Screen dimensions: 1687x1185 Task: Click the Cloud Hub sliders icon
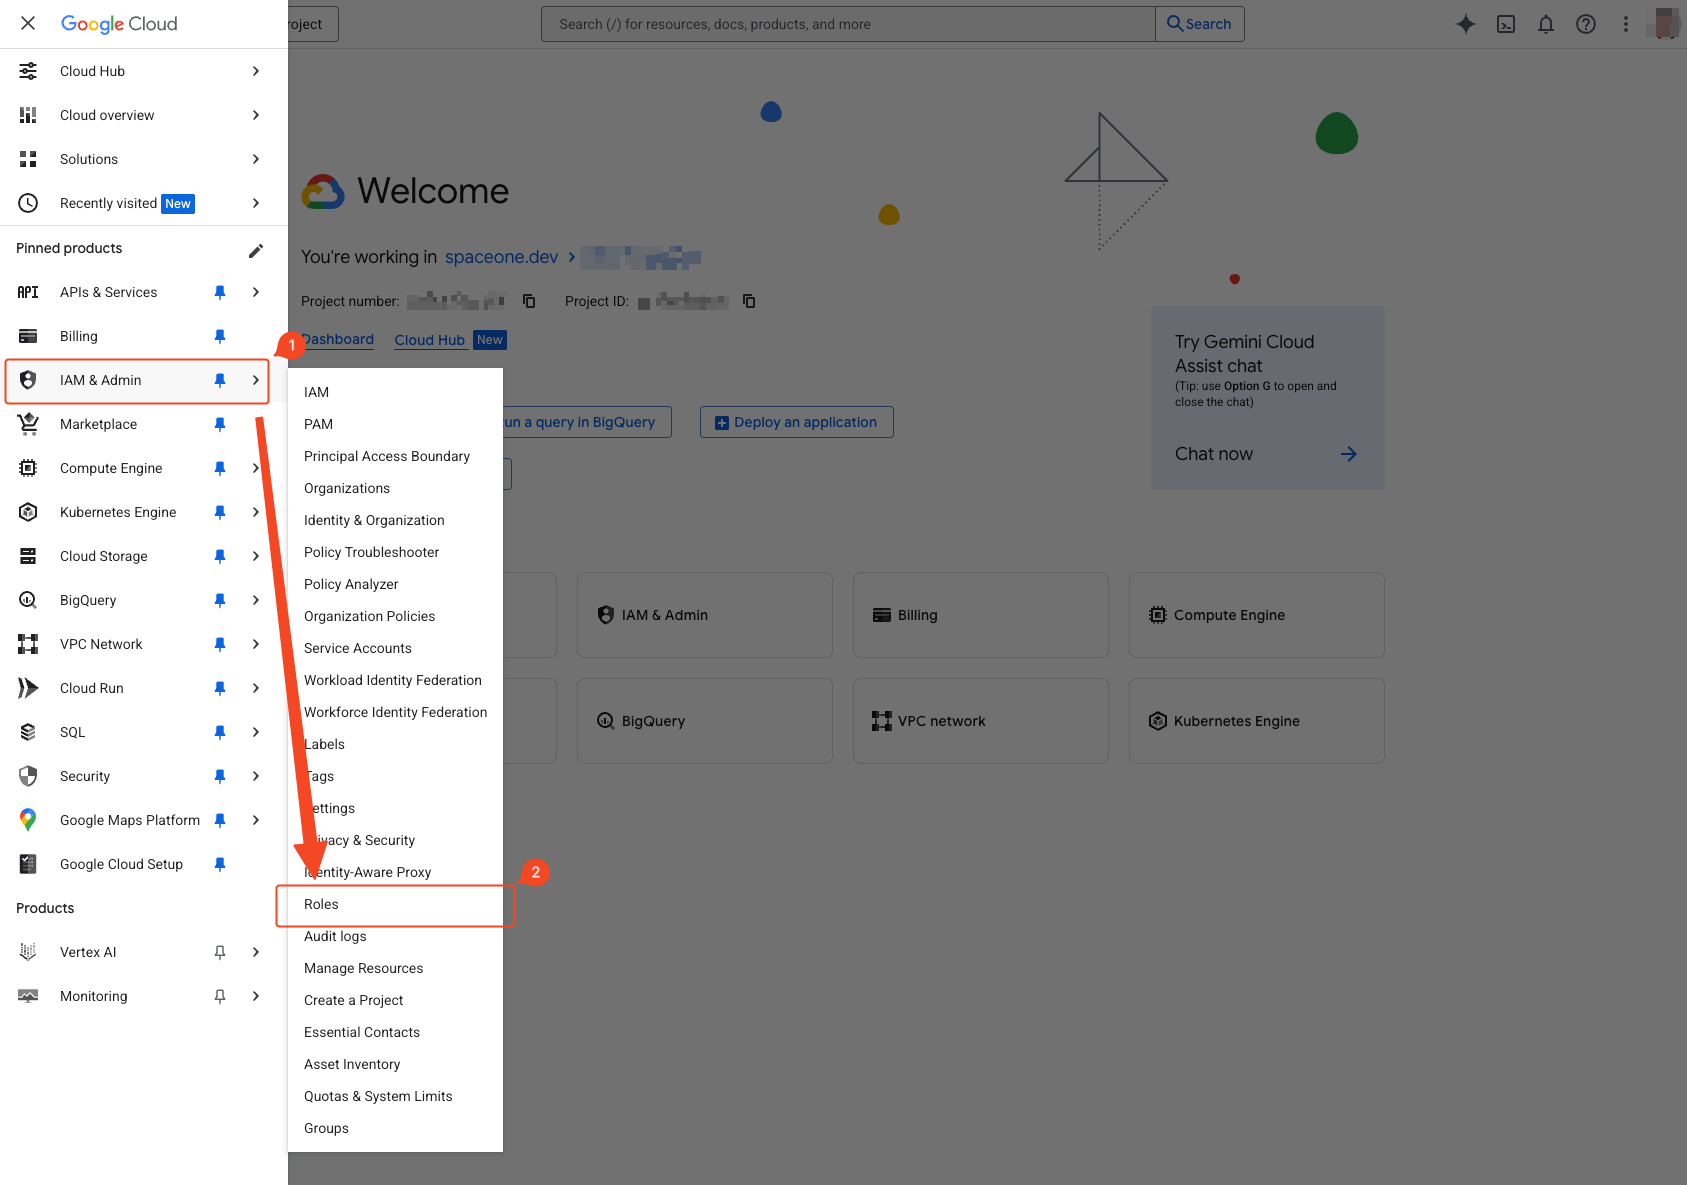tap(28, 71)
